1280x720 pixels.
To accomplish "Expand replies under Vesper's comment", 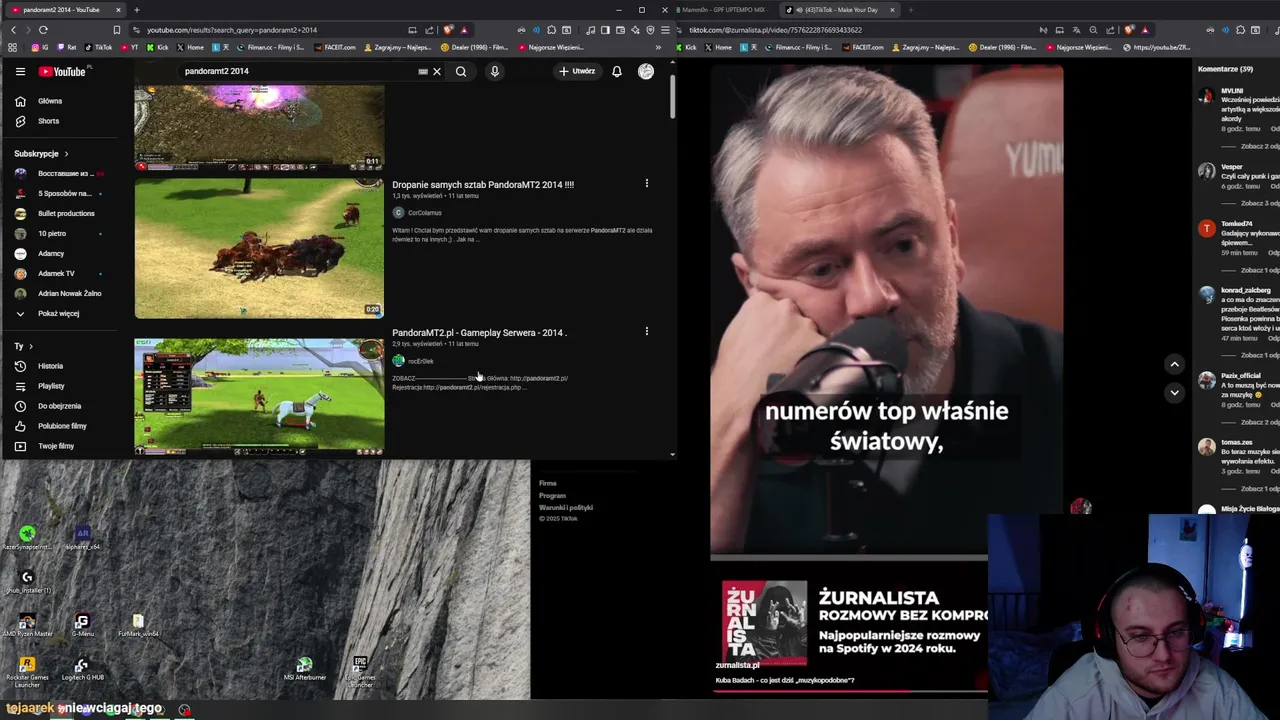I will (x=1259, y=203).
